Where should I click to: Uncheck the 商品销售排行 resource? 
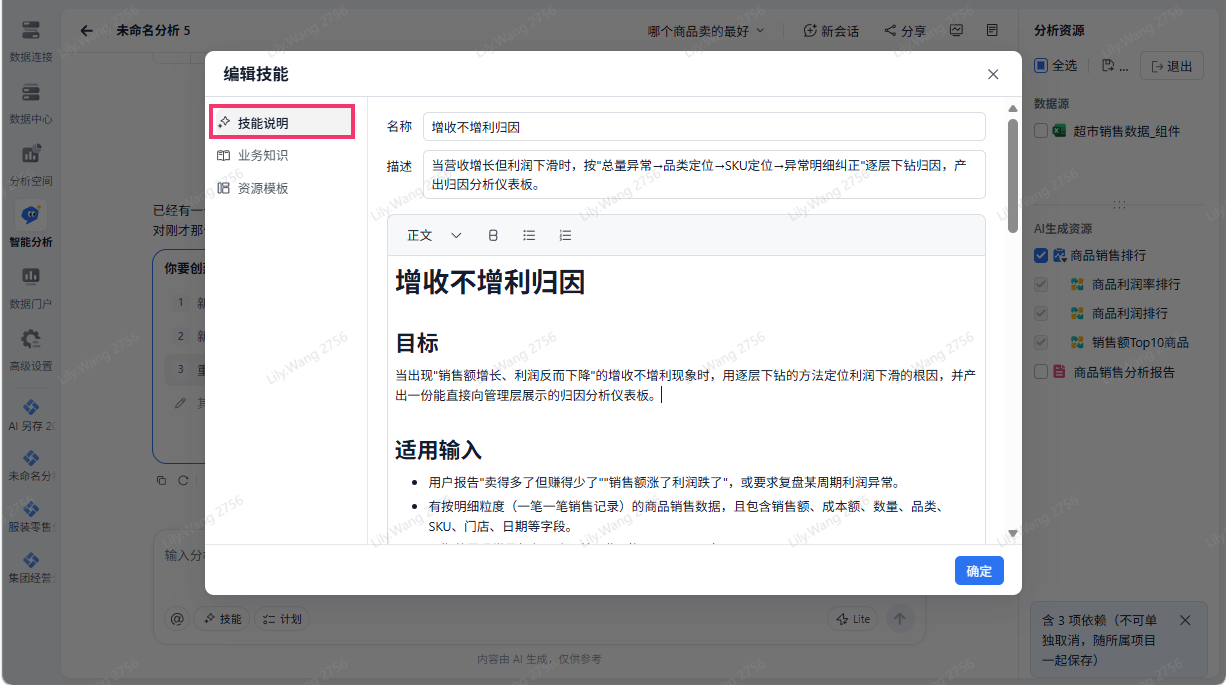click(1041, 255)
